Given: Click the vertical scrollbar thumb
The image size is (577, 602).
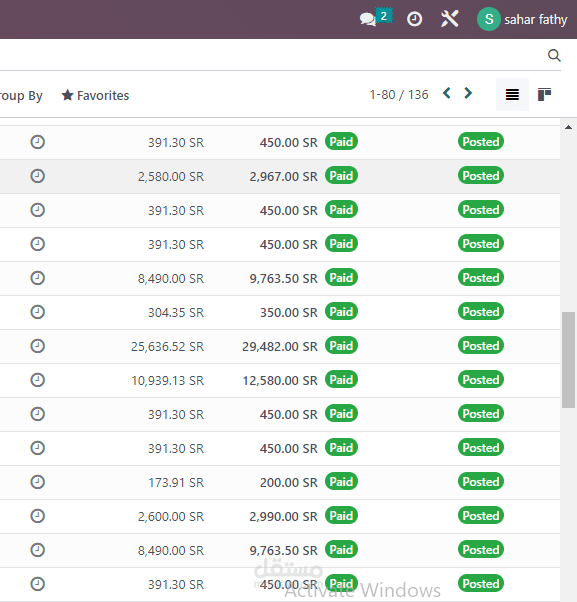Looking at the screenshot, I should click(x=568, y=360).
